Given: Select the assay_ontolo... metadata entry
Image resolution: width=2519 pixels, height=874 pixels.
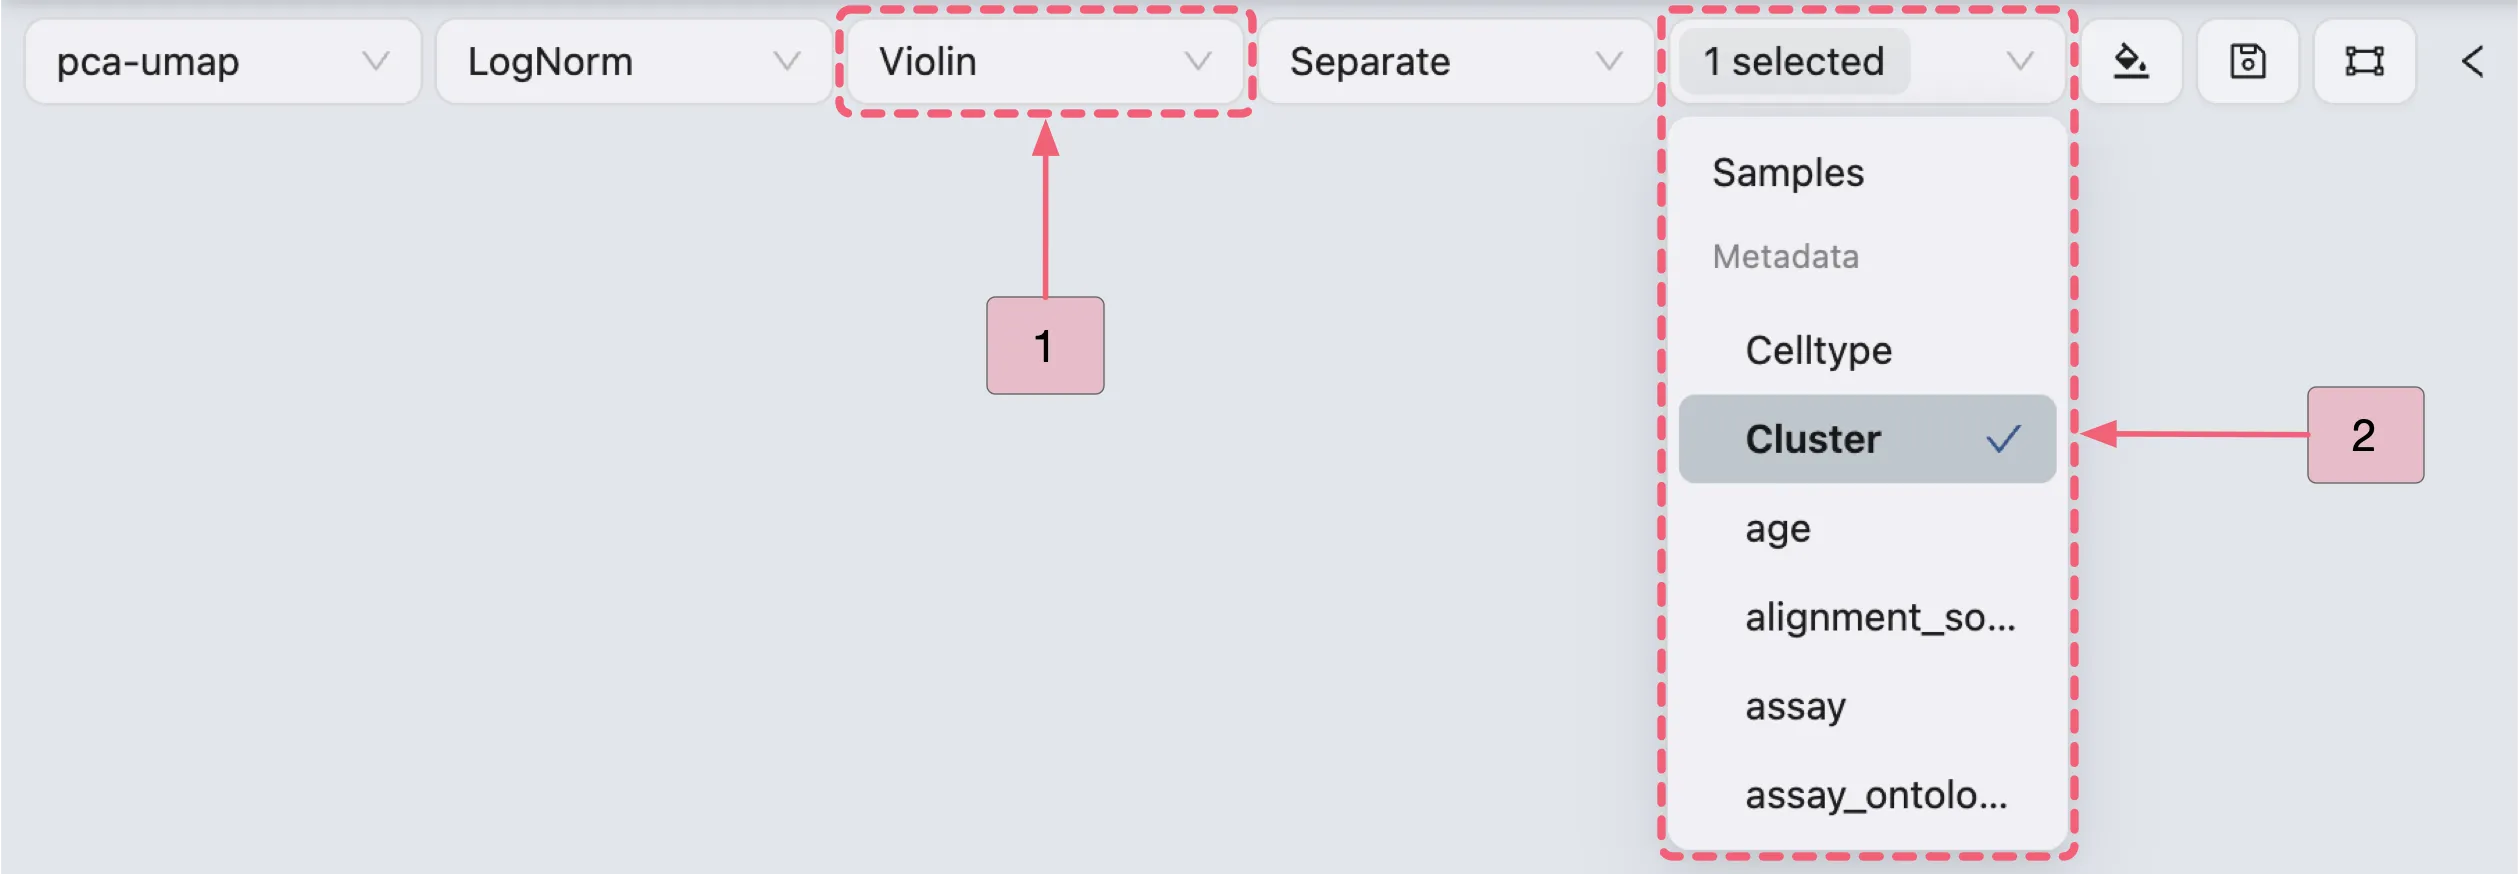Looking at the screenshot, I should (1878, 795).
